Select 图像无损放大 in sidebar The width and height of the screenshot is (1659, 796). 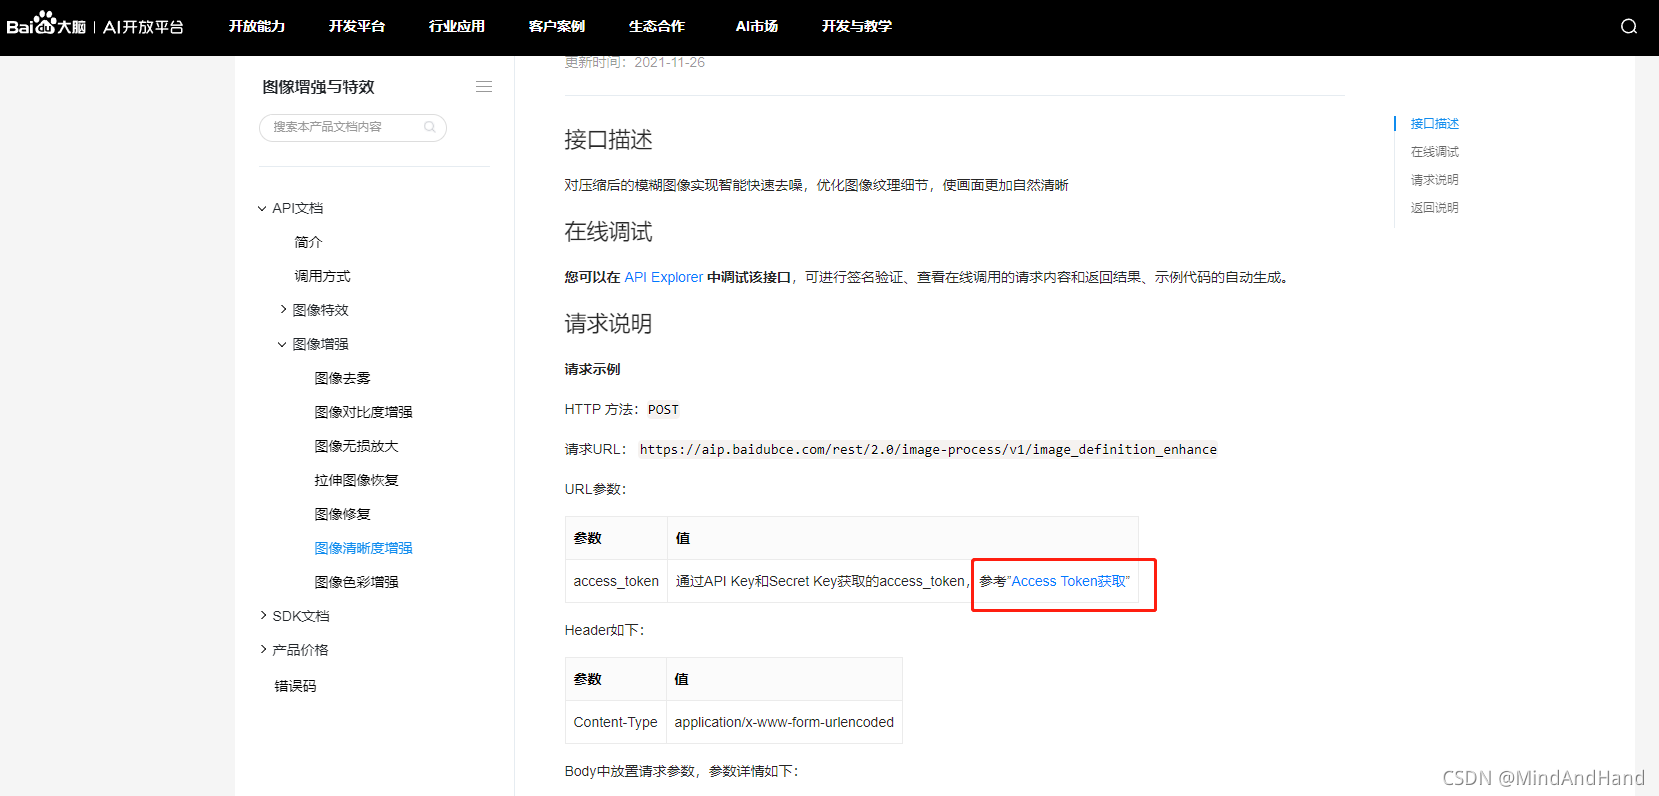[x=356, y=446]
